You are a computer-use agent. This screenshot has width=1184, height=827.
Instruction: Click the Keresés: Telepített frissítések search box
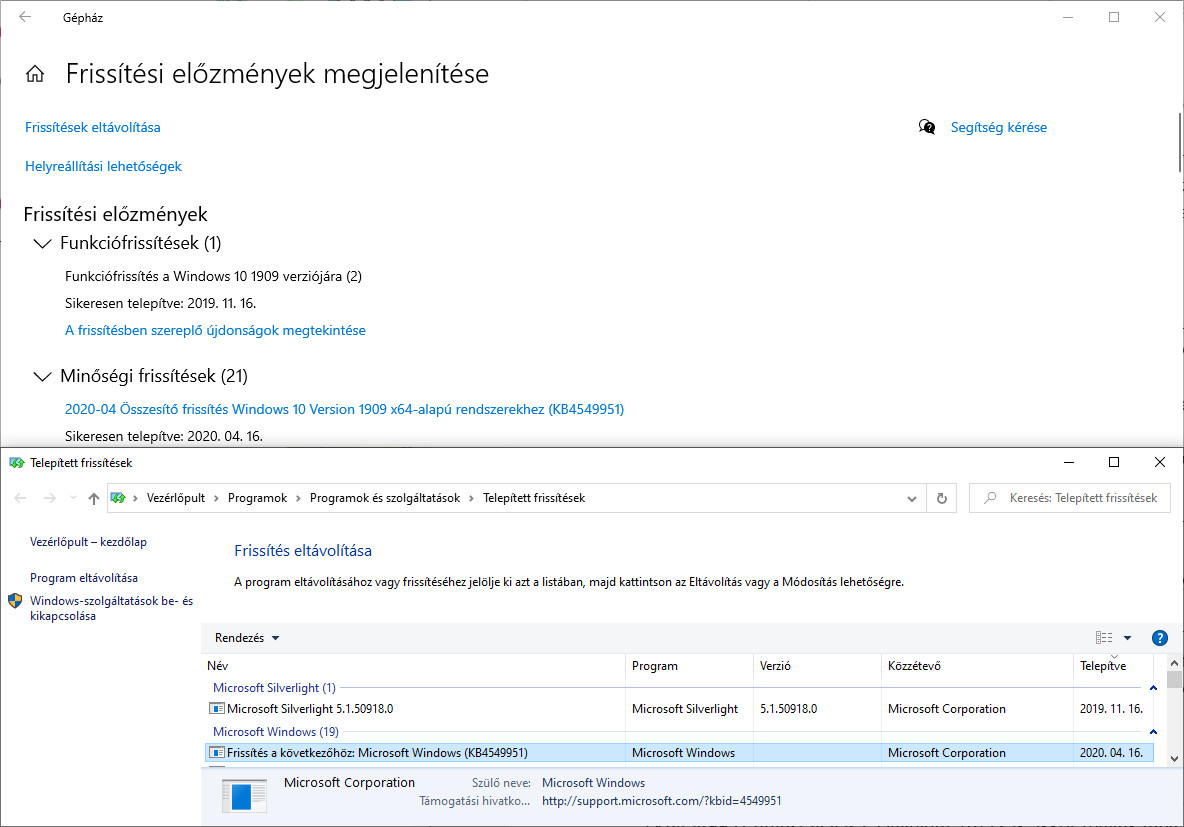pos(1070,498)
